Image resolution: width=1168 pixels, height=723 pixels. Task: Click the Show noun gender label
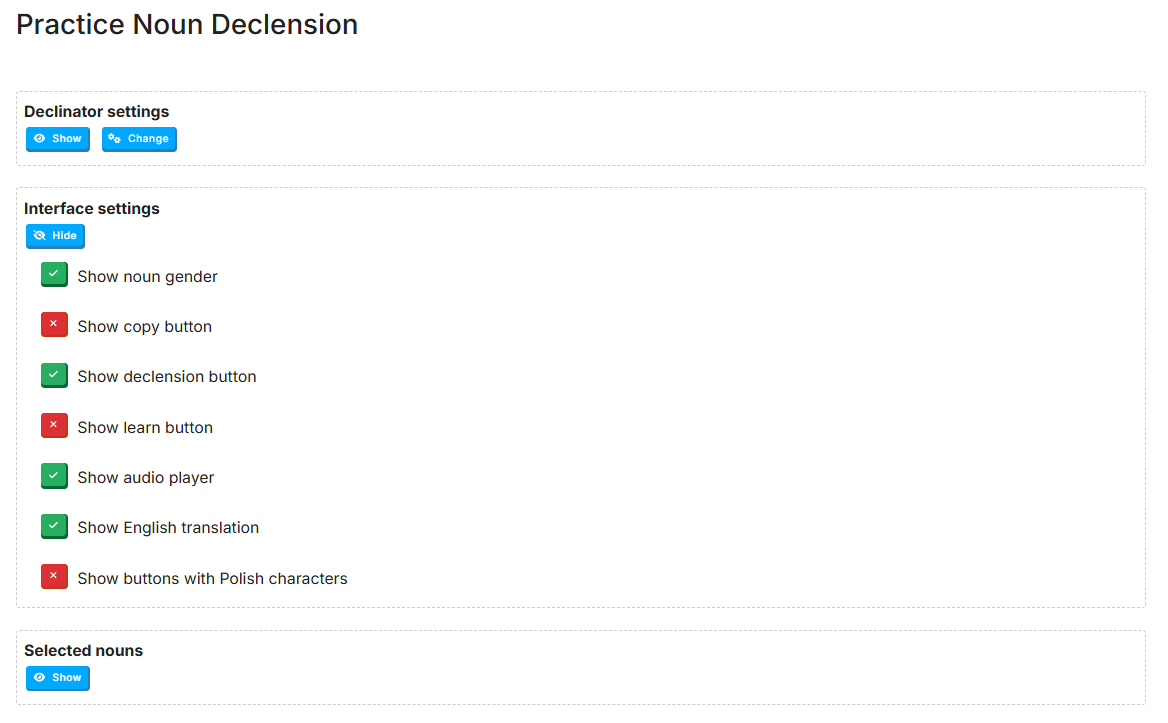point(147,277)
